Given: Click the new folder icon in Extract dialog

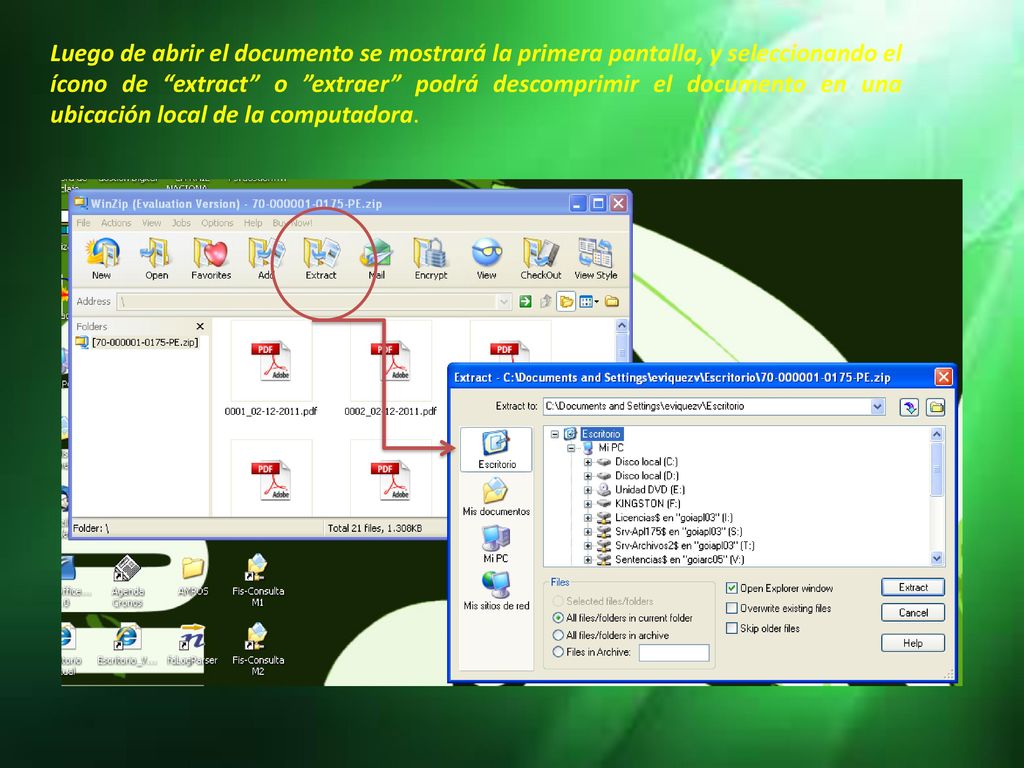Looking at the screenshot, I should coord(936,408).
